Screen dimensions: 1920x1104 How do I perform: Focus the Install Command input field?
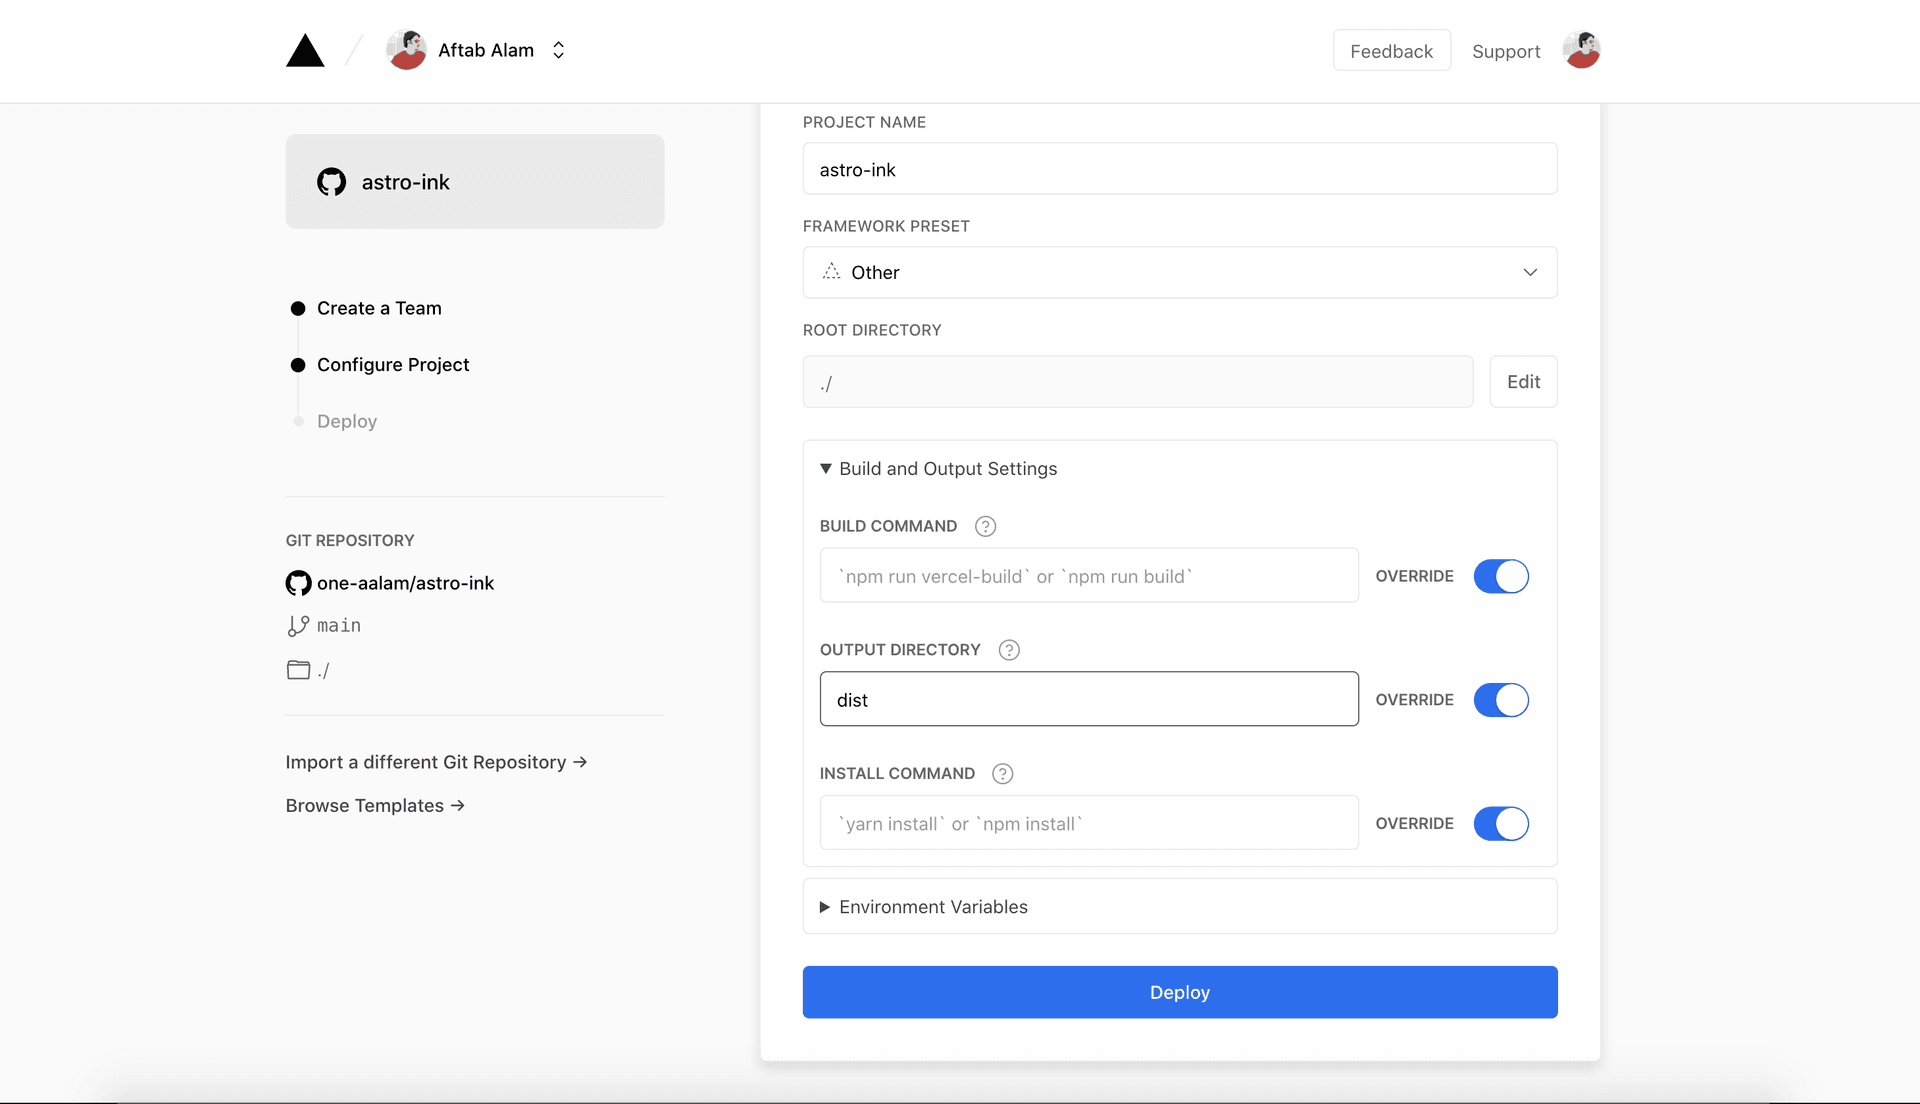[x=1089, y=823]
